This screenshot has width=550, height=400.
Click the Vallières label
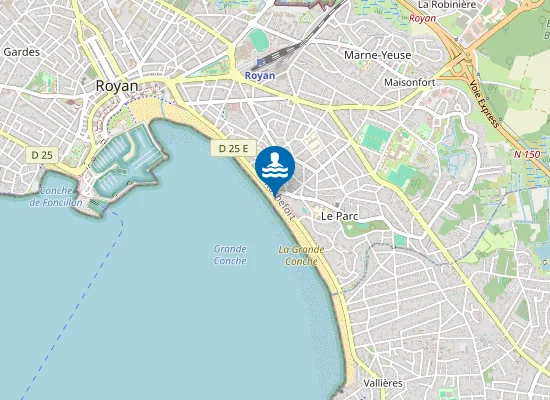[383, 383]
